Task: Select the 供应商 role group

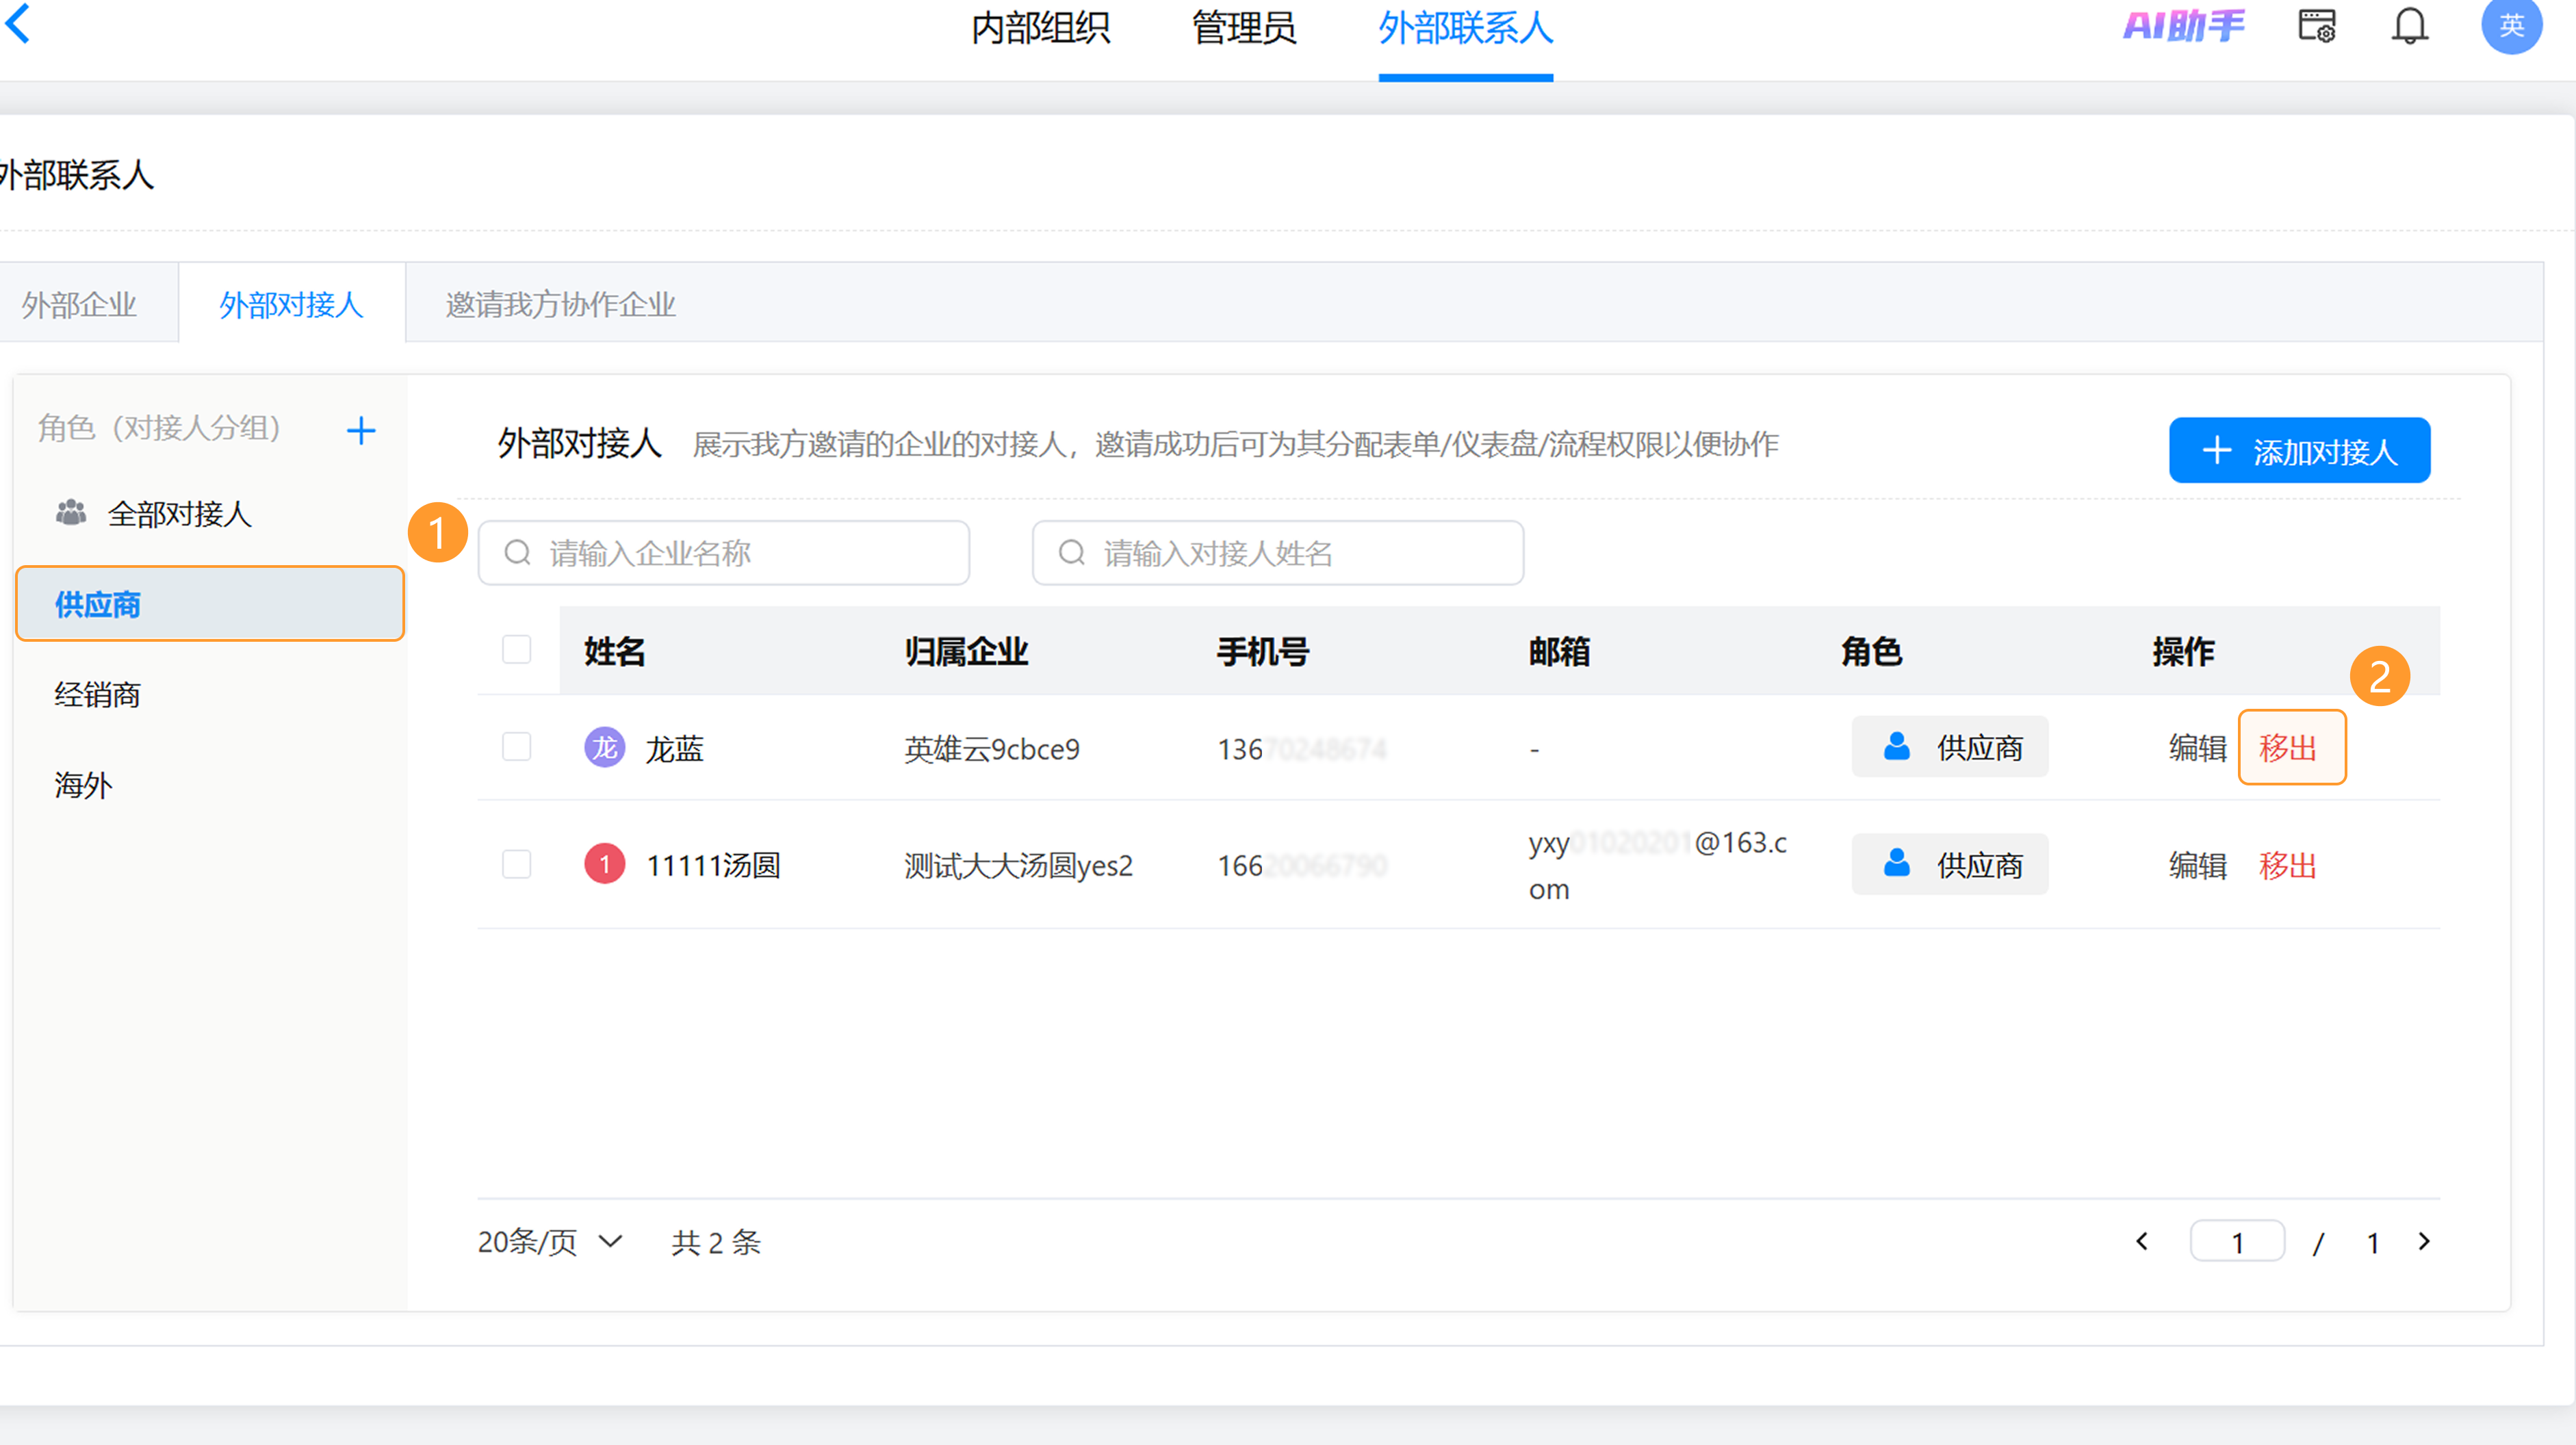Action: pyautogui.click(x=210, y=604)
